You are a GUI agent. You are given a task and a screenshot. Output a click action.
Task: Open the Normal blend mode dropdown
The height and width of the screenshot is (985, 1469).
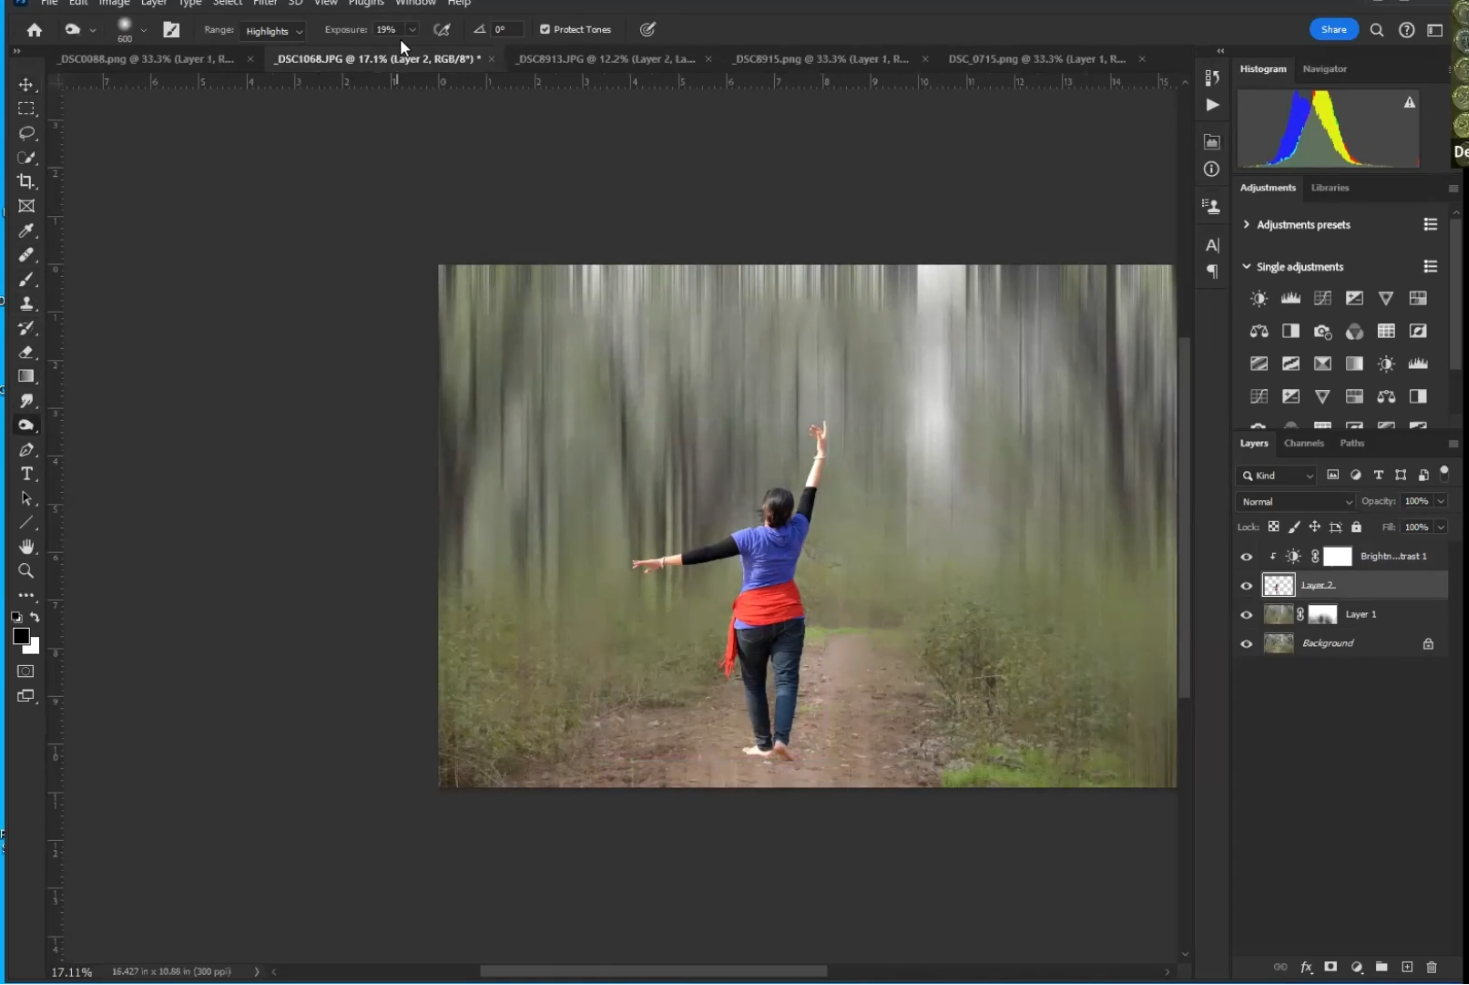[x=1295, y=502]
